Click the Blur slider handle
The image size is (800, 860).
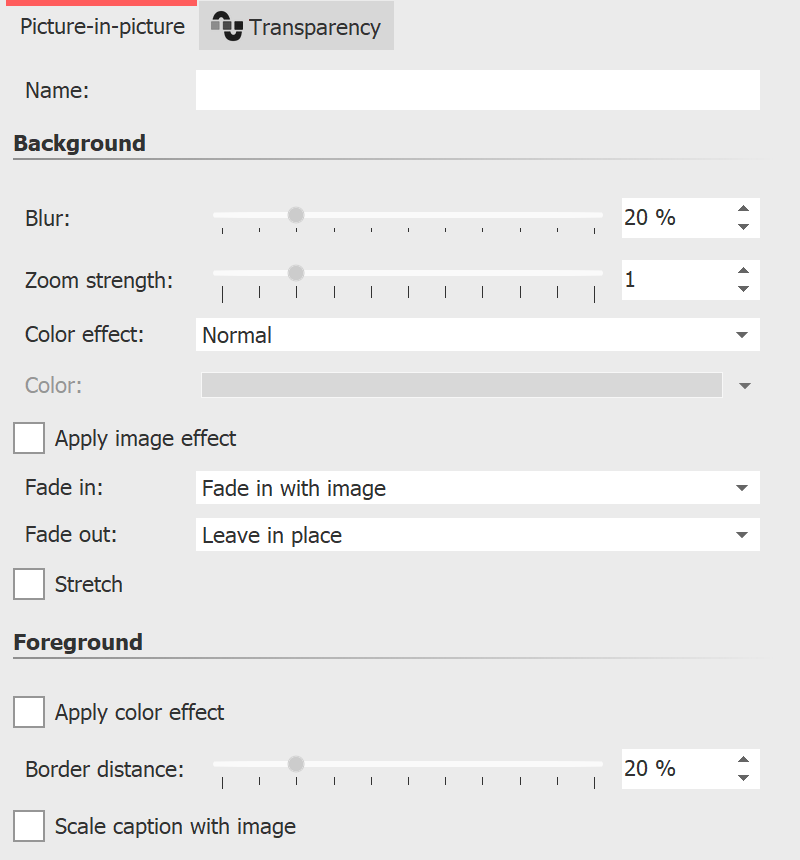click(x=296, y=214)
